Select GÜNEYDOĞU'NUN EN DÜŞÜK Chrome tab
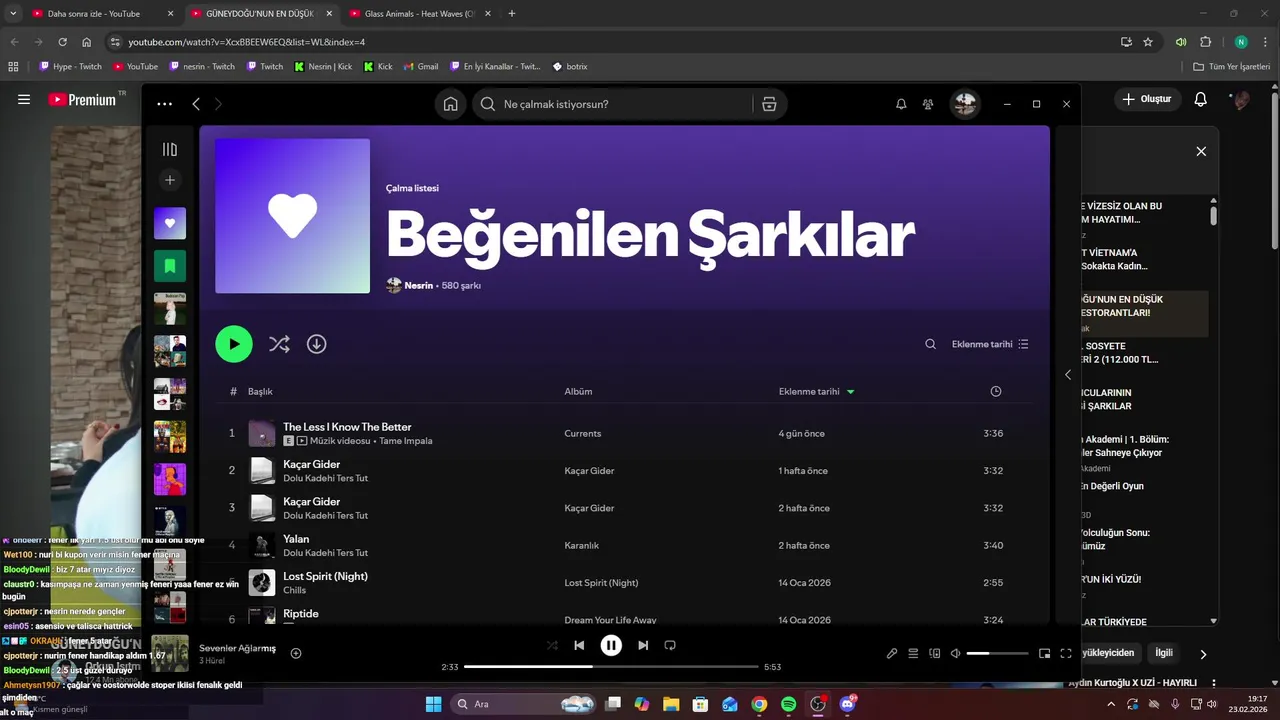The image size is (1280, 720). coord(261,14)
